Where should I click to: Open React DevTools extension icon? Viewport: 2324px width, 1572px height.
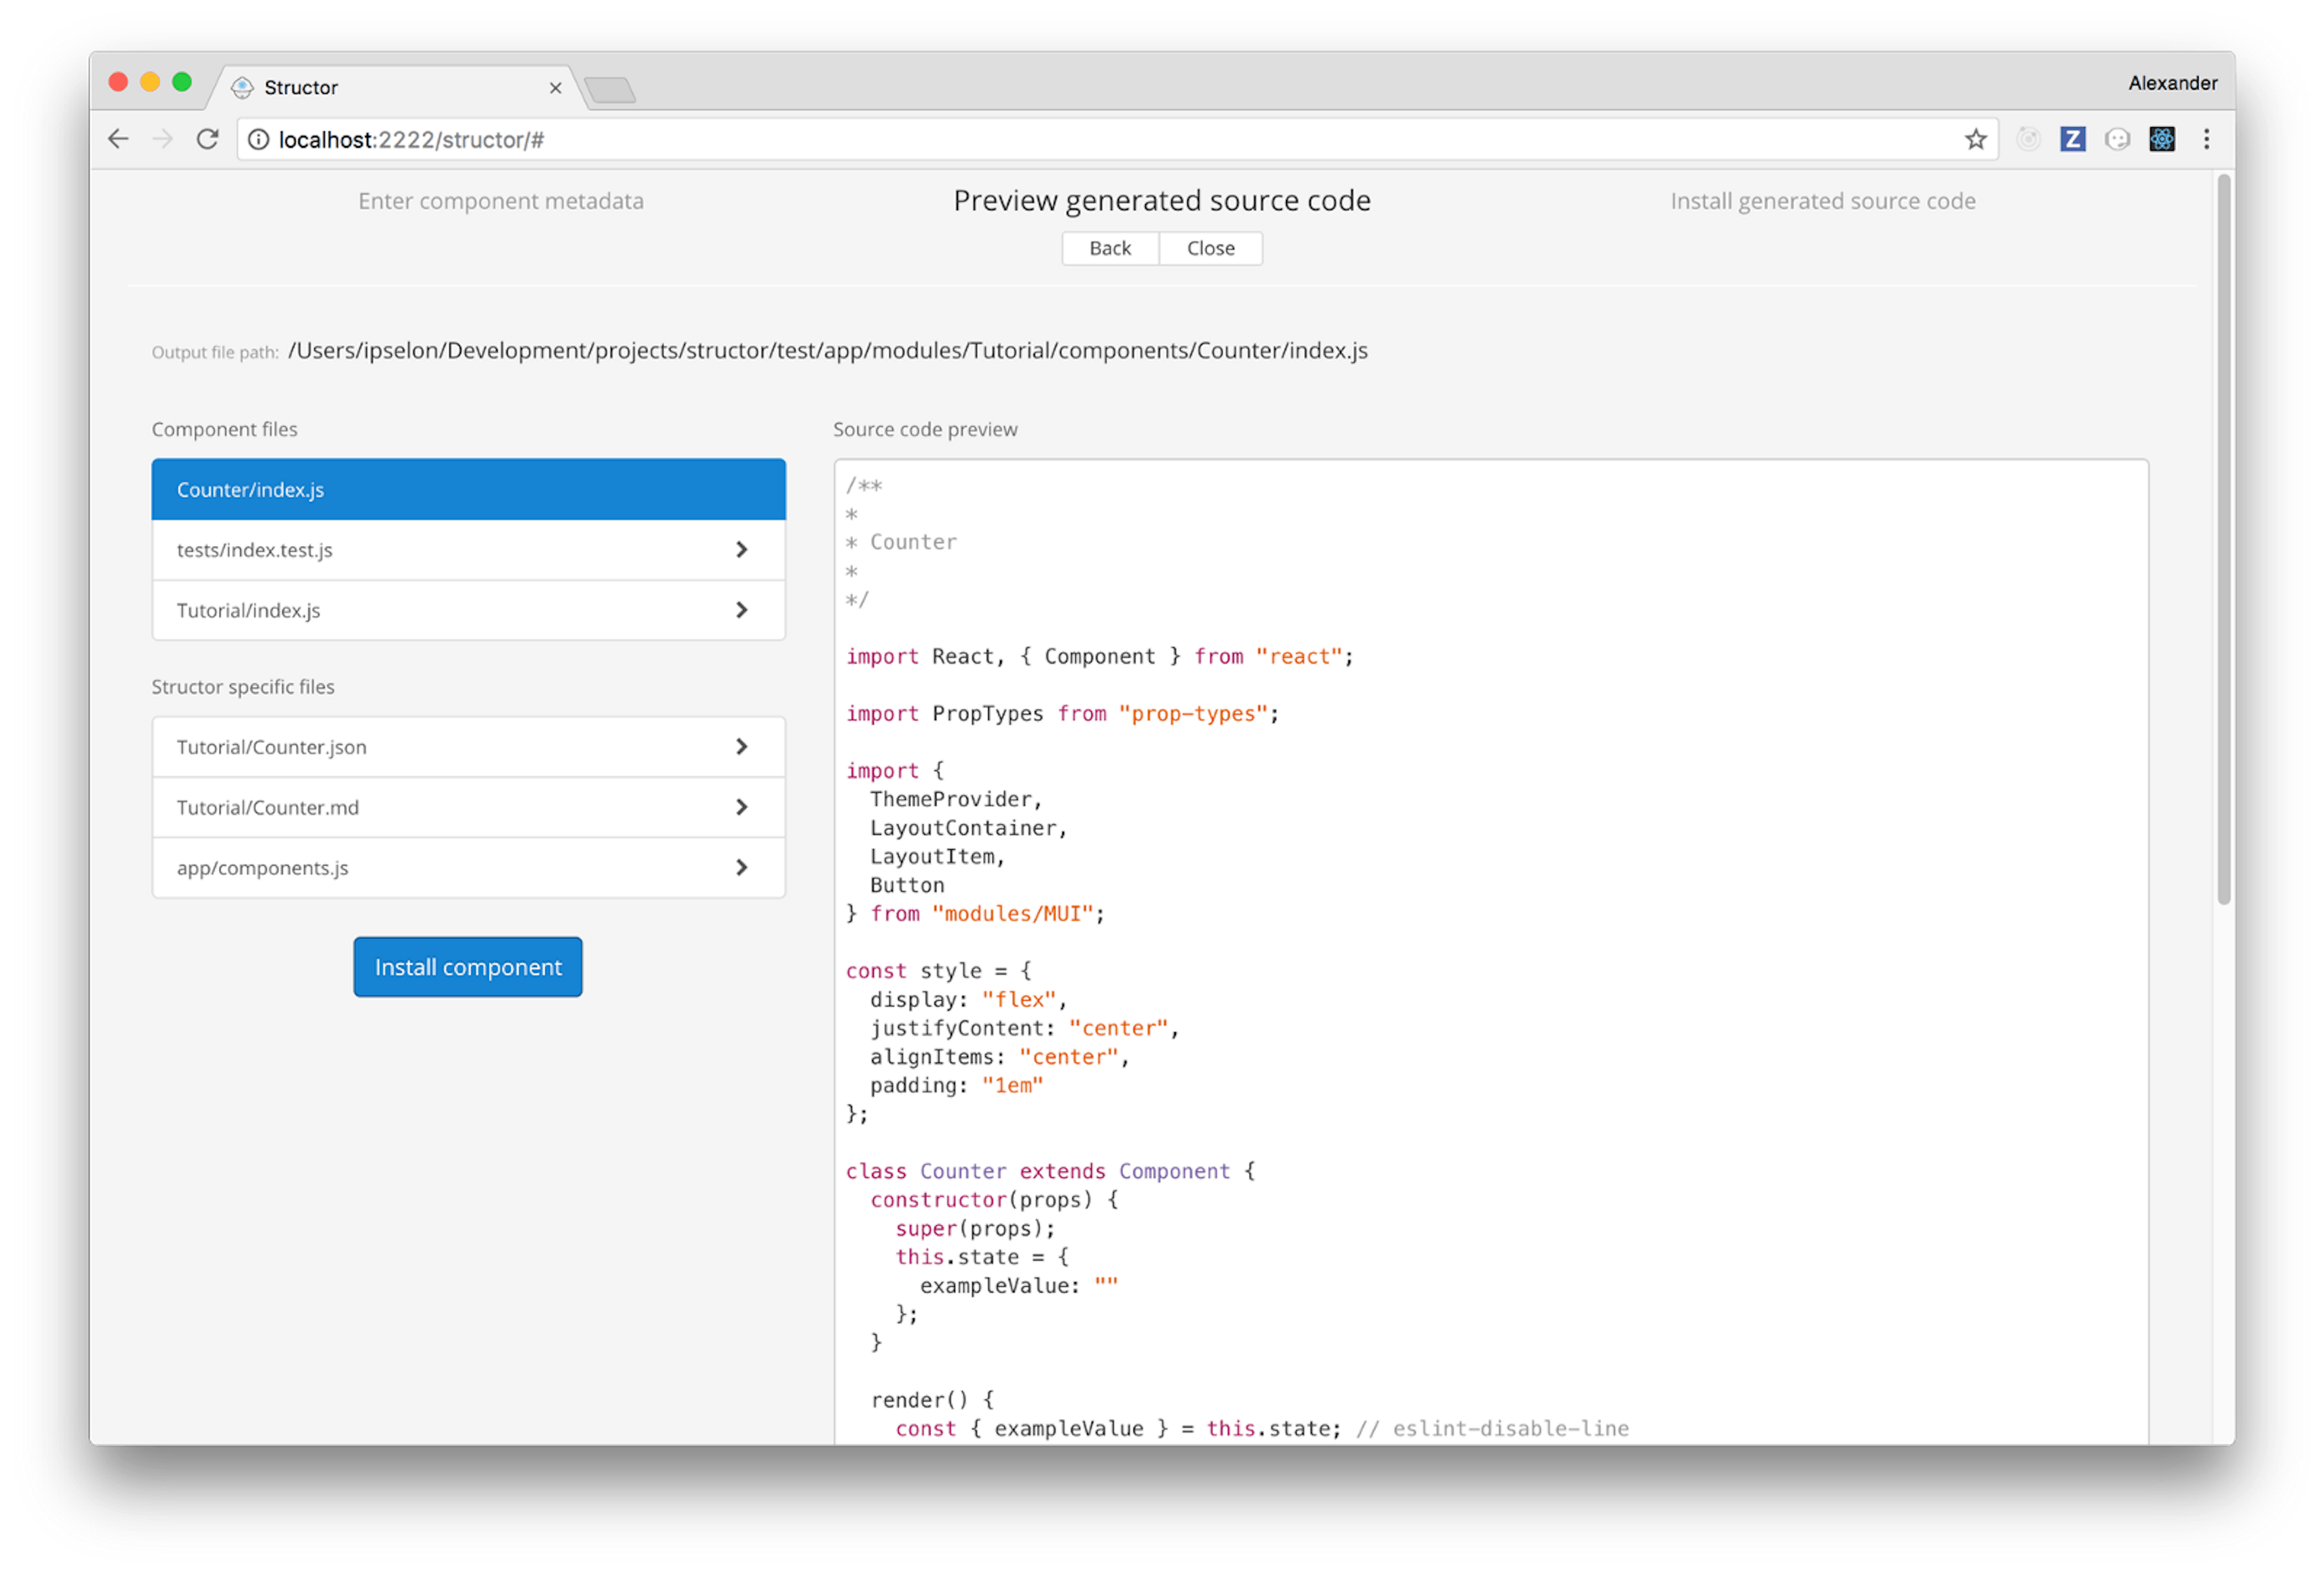[2162, 139]
